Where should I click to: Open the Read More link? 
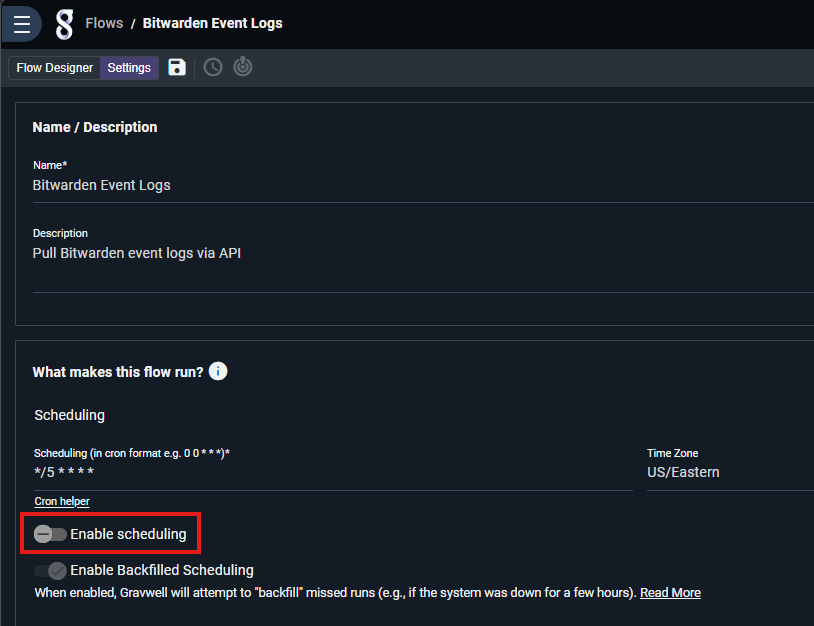click(x=670, y=593)
